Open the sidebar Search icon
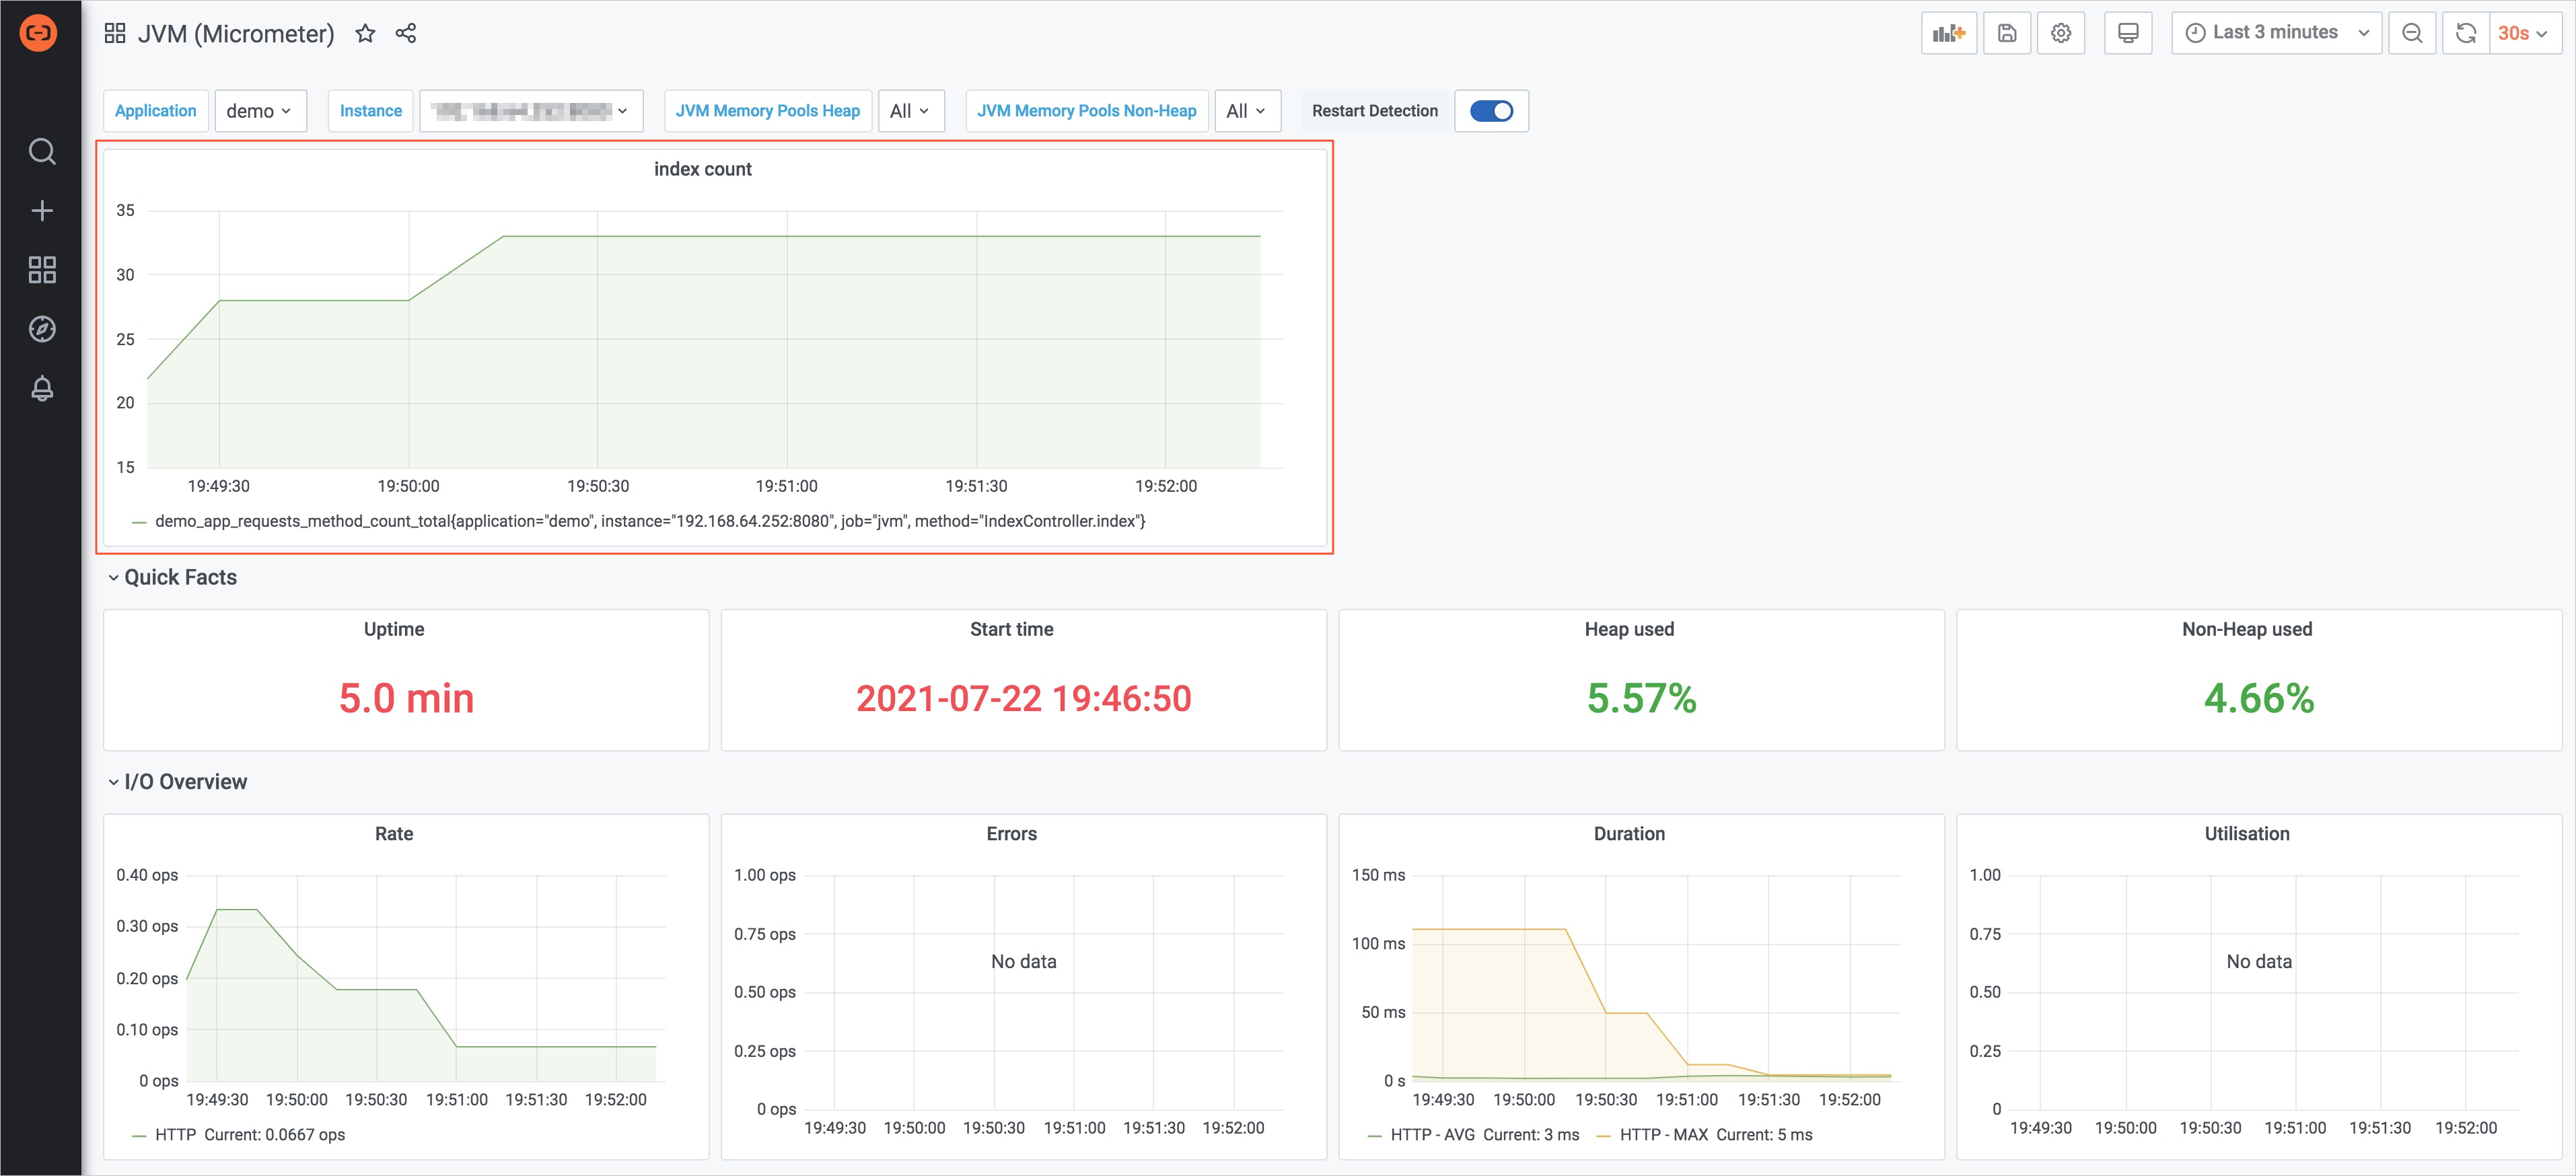 click(42, 151)
